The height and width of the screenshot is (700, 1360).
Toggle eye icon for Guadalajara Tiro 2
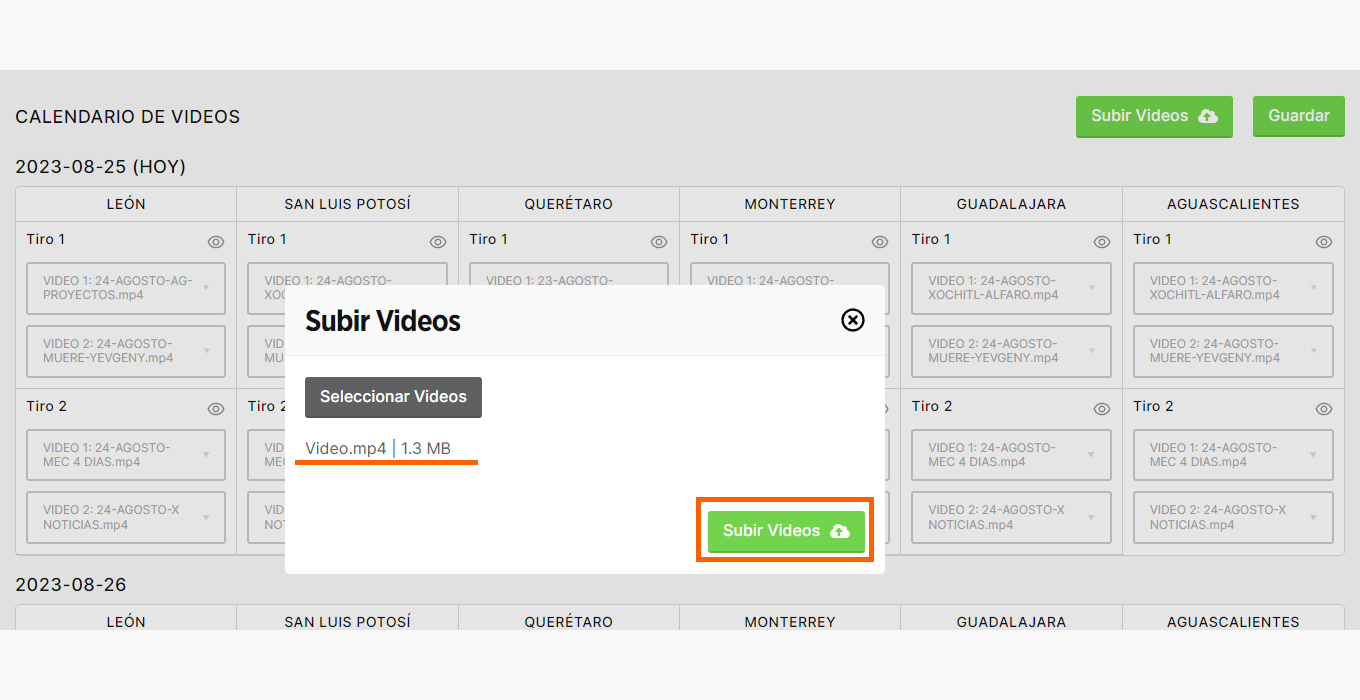pos(1101,409)
